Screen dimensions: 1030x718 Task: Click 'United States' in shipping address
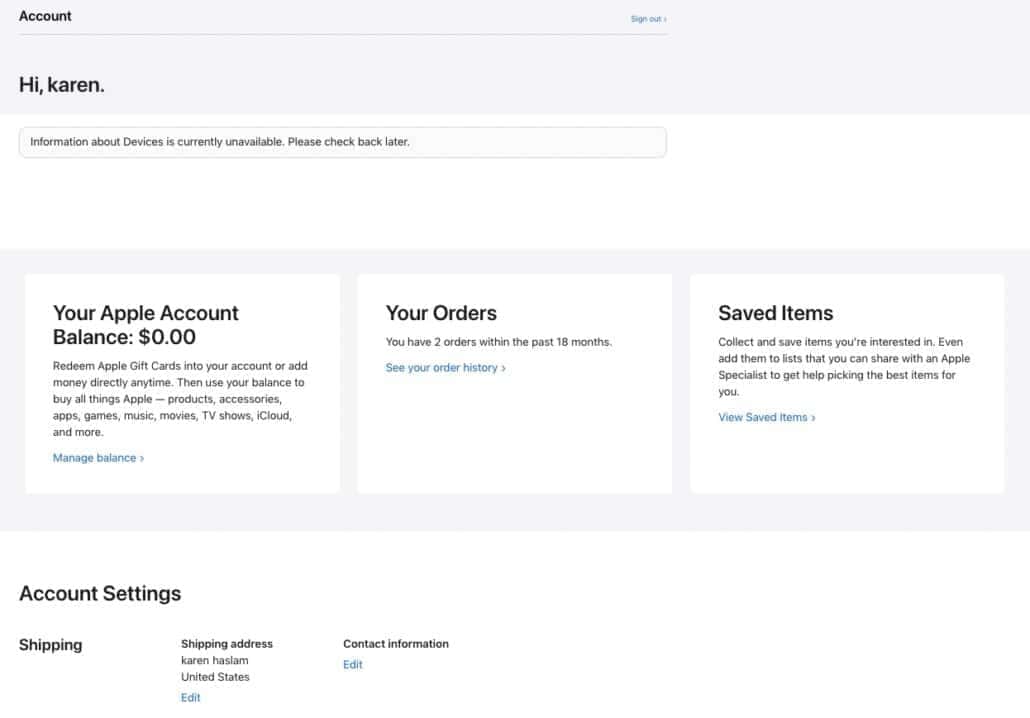click(215, 677)
